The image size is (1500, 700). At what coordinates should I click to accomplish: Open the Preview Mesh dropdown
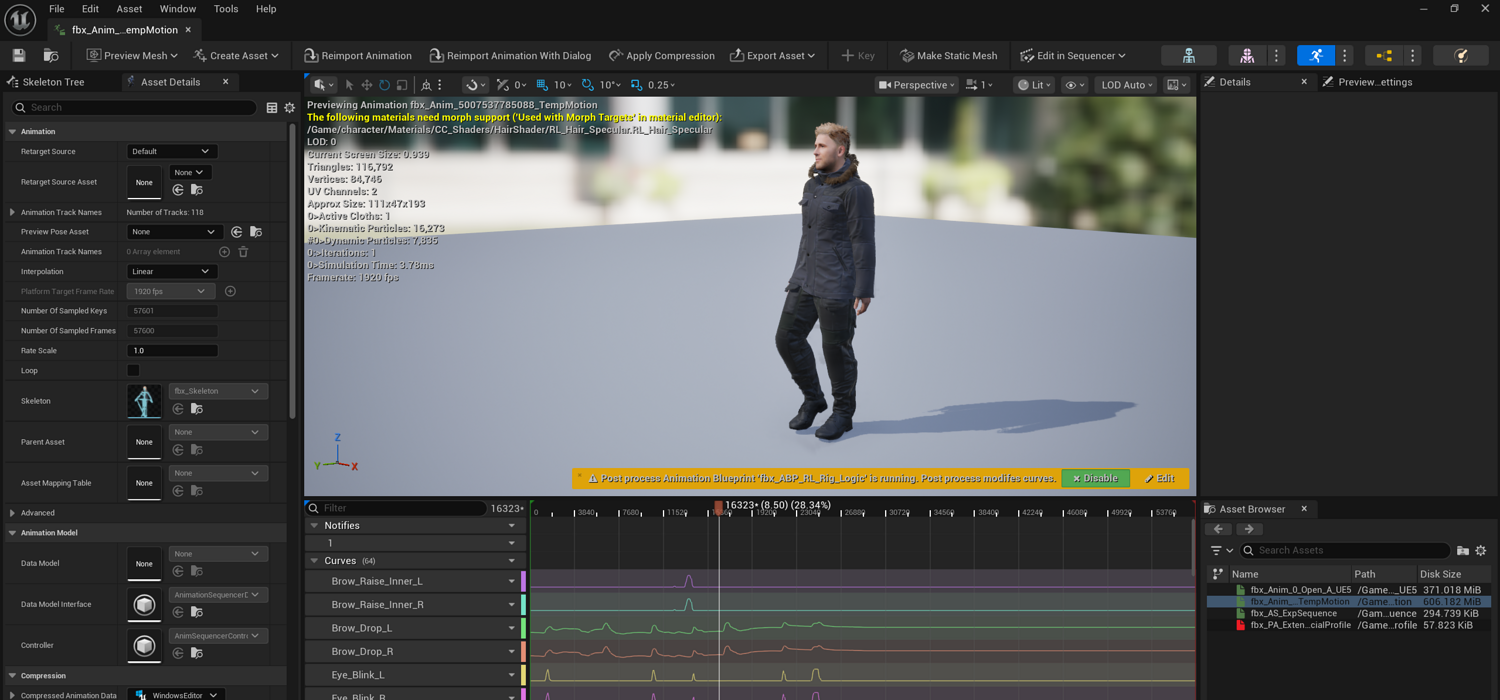pyautogui.click(x=132, y=56)
